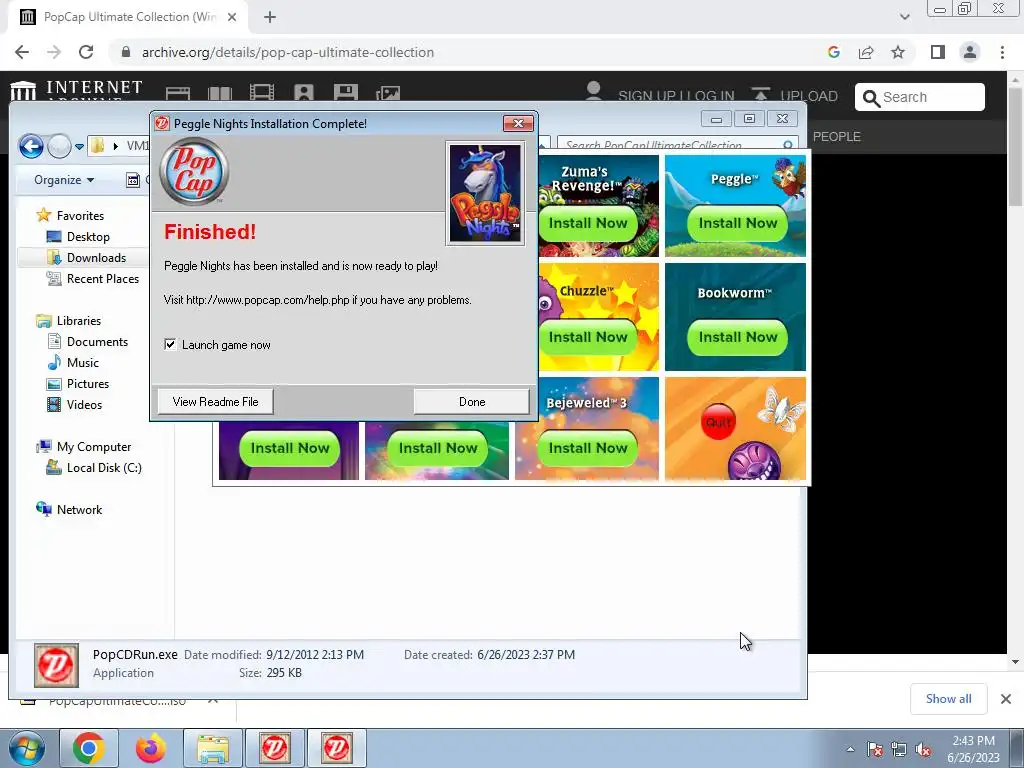Open the Explorer recent locations dropdown arrow
Viewport: 1024px width, 768px height.
click(x=79, y=146)
